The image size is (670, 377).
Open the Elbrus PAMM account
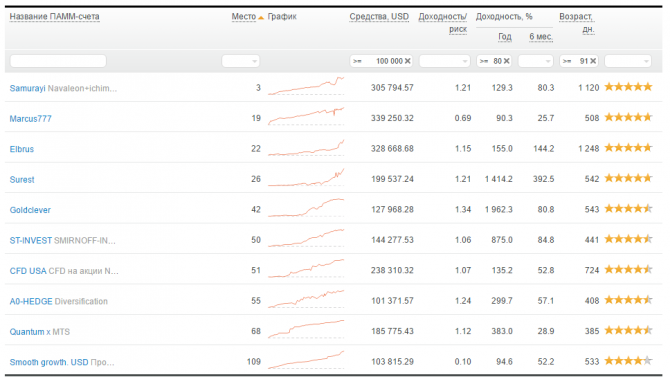click(22, 149)
